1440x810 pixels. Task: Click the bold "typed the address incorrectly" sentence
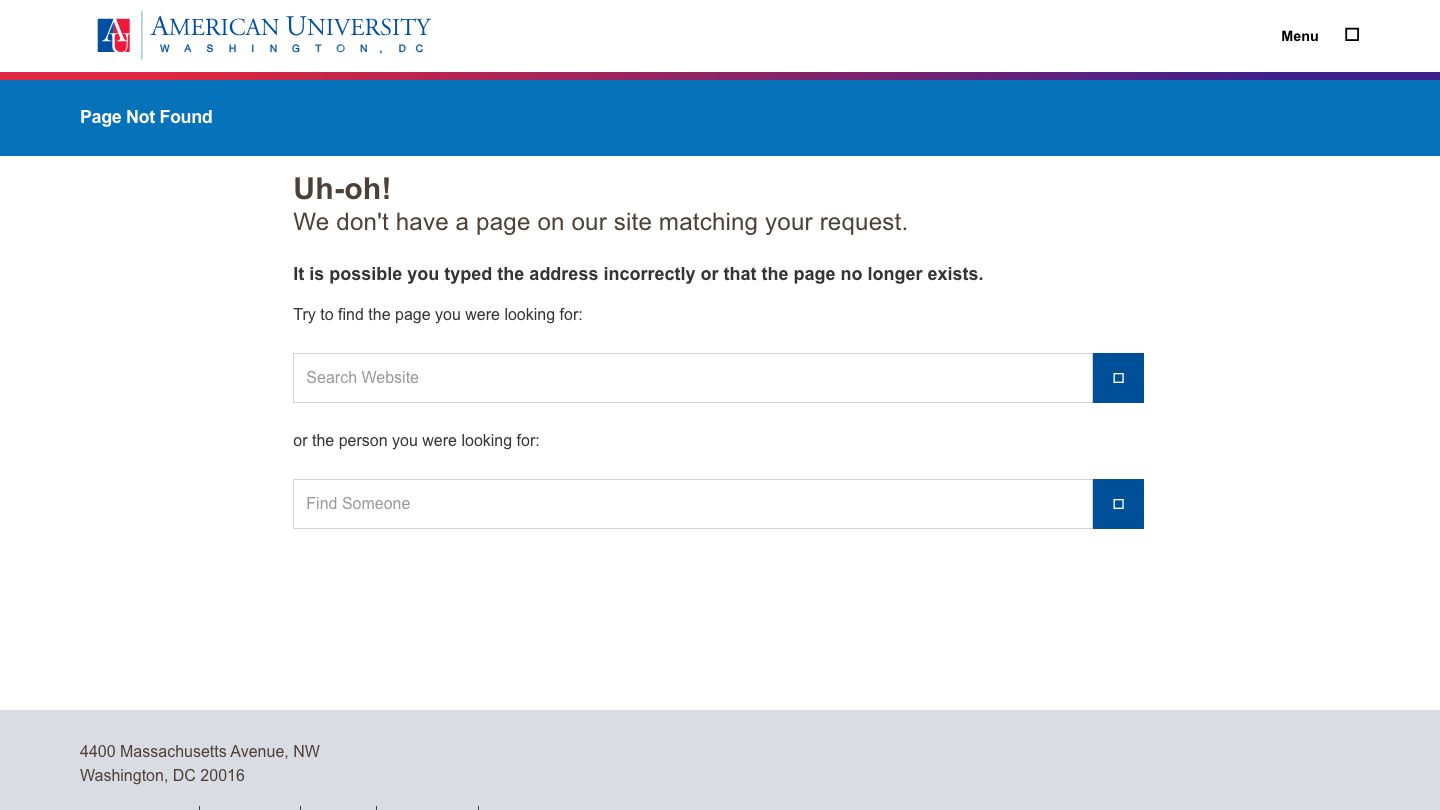click(x=637, y=274)
